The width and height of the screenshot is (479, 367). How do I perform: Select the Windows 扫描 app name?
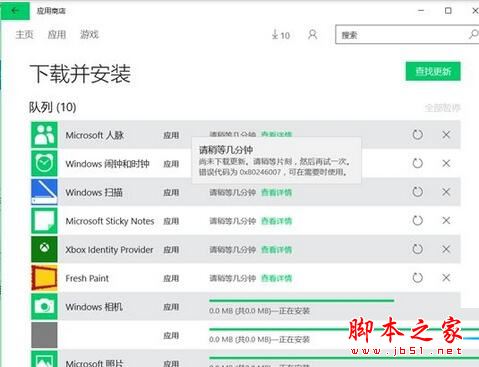94,192
